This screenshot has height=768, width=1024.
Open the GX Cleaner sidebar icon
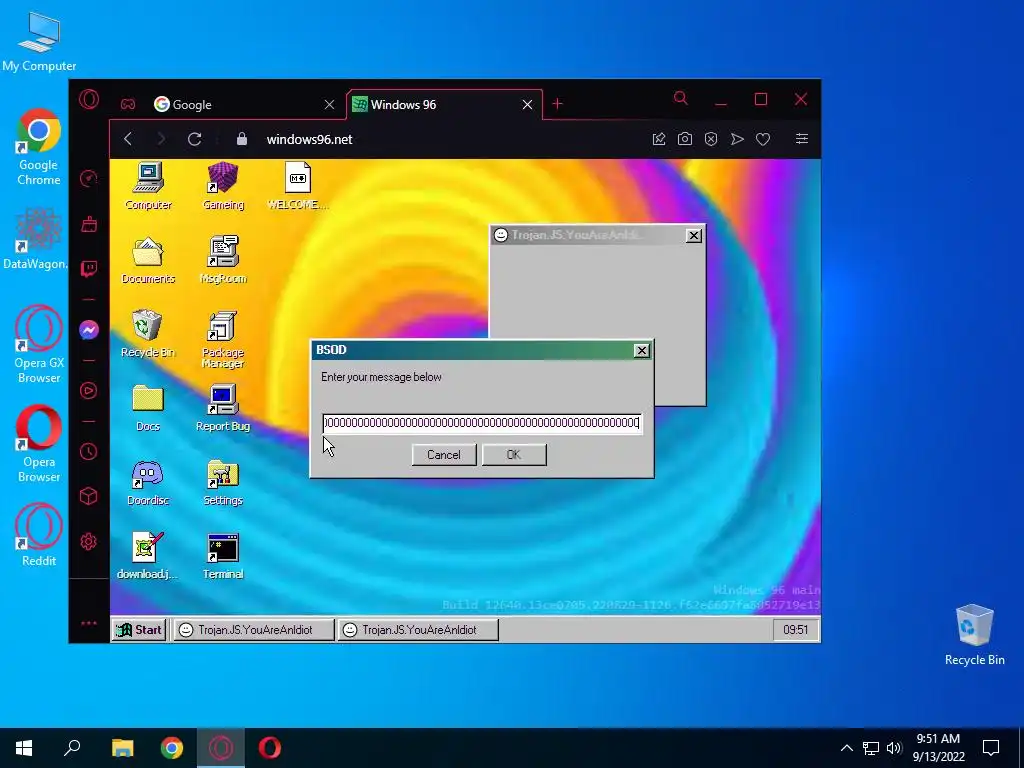tap(89, 224)
